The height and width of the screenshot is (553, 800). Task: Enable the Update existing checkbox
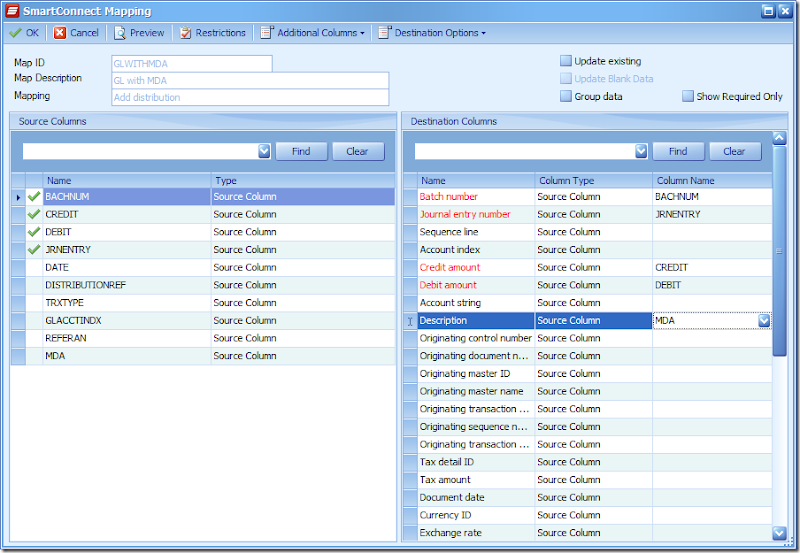point(566,61)
